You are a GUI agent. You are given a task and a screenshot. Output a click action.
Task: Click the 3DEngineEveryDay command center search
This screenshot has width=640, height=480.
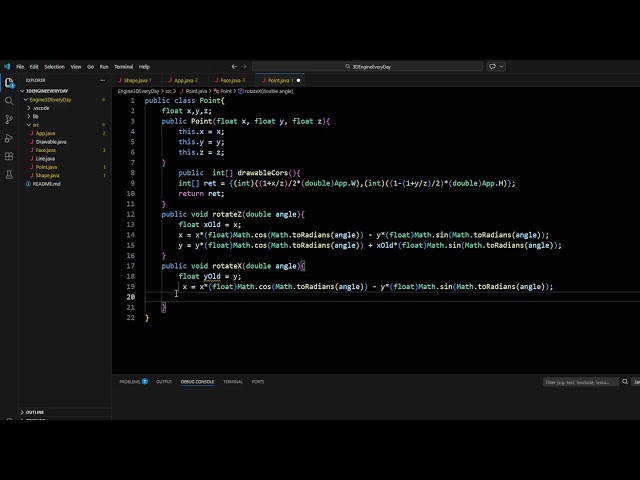(x=367, y=67)
